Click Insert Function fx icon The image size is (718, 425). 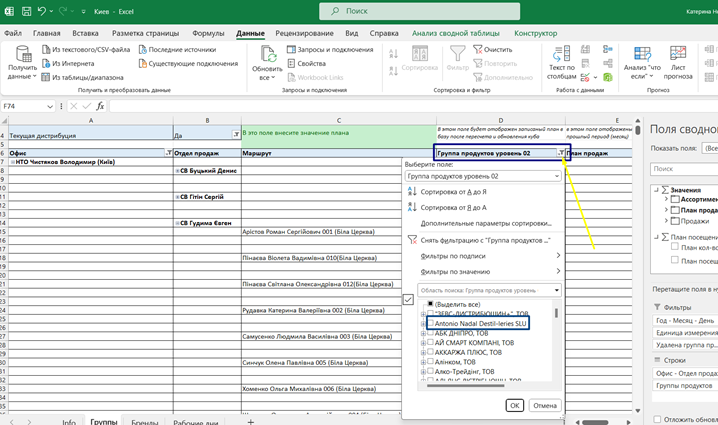pos(100,106)
